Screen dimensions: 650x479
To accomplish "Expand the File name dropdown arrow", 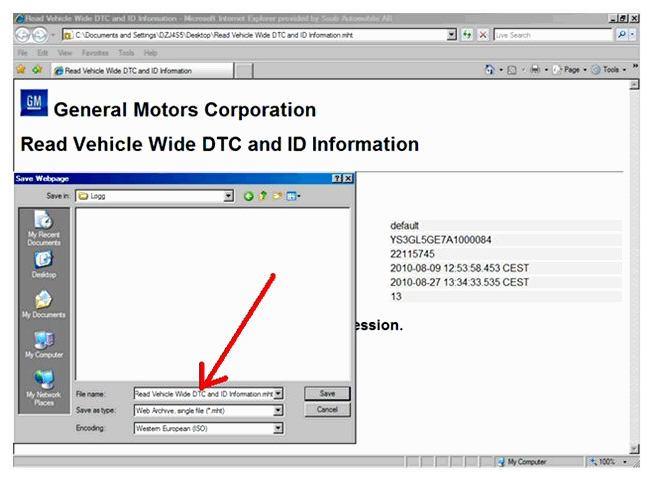I will pos(279,394).
